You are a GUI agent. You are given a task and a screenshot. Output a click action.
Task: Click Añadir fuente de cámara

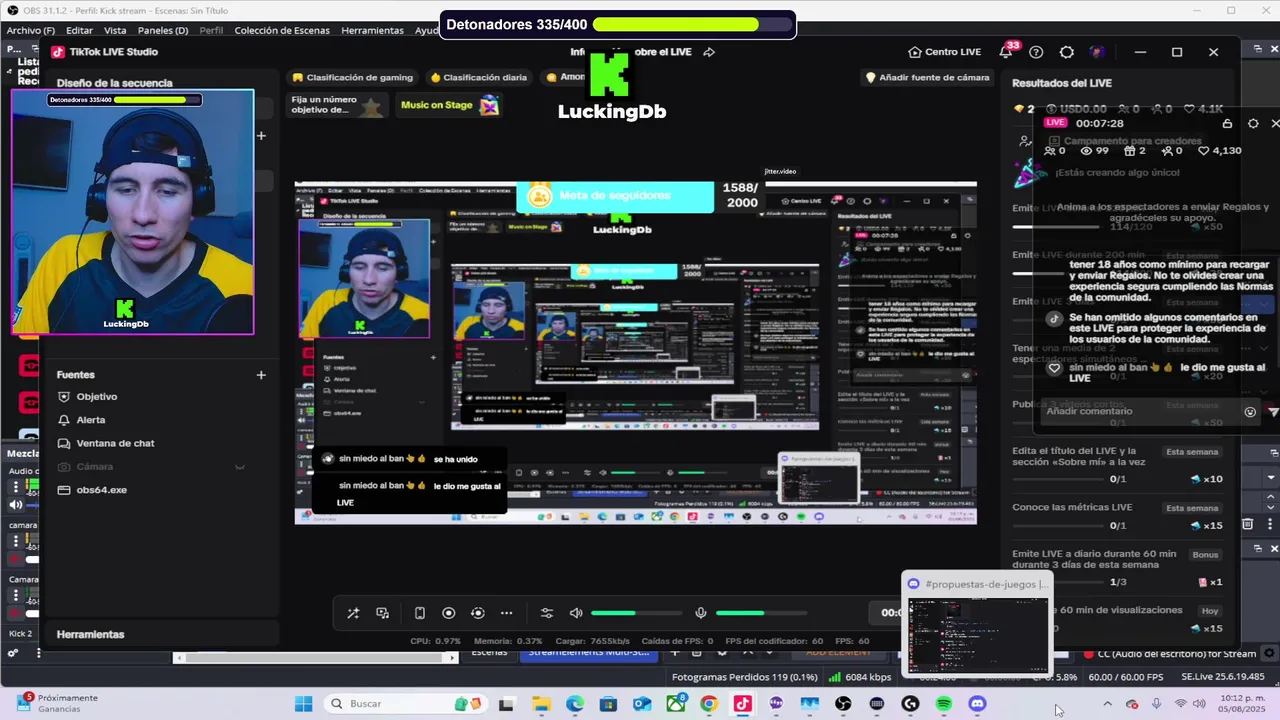point(927,77)
